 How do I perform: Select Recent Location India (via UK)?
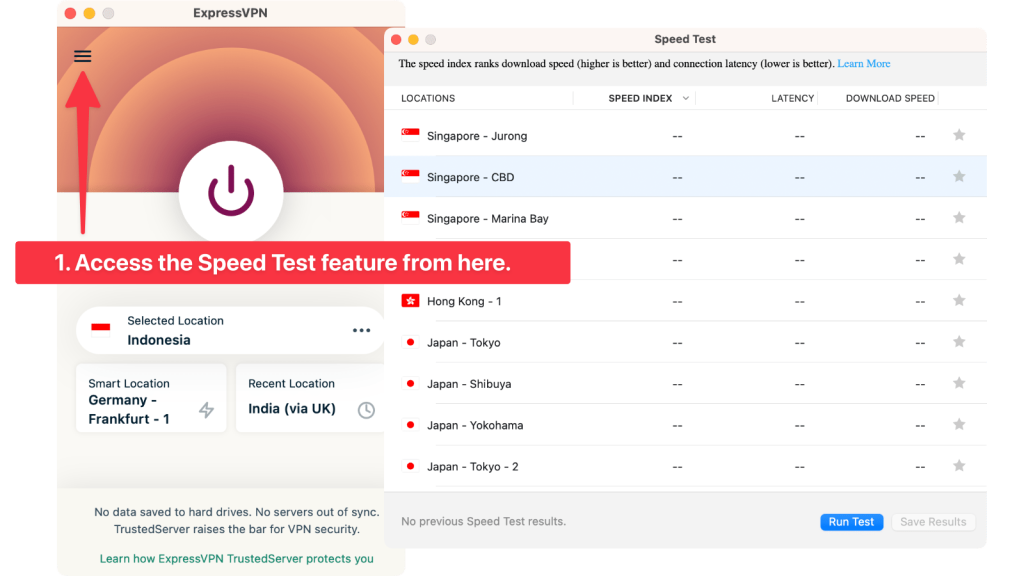pyautogui.click(x=310, y=398)
